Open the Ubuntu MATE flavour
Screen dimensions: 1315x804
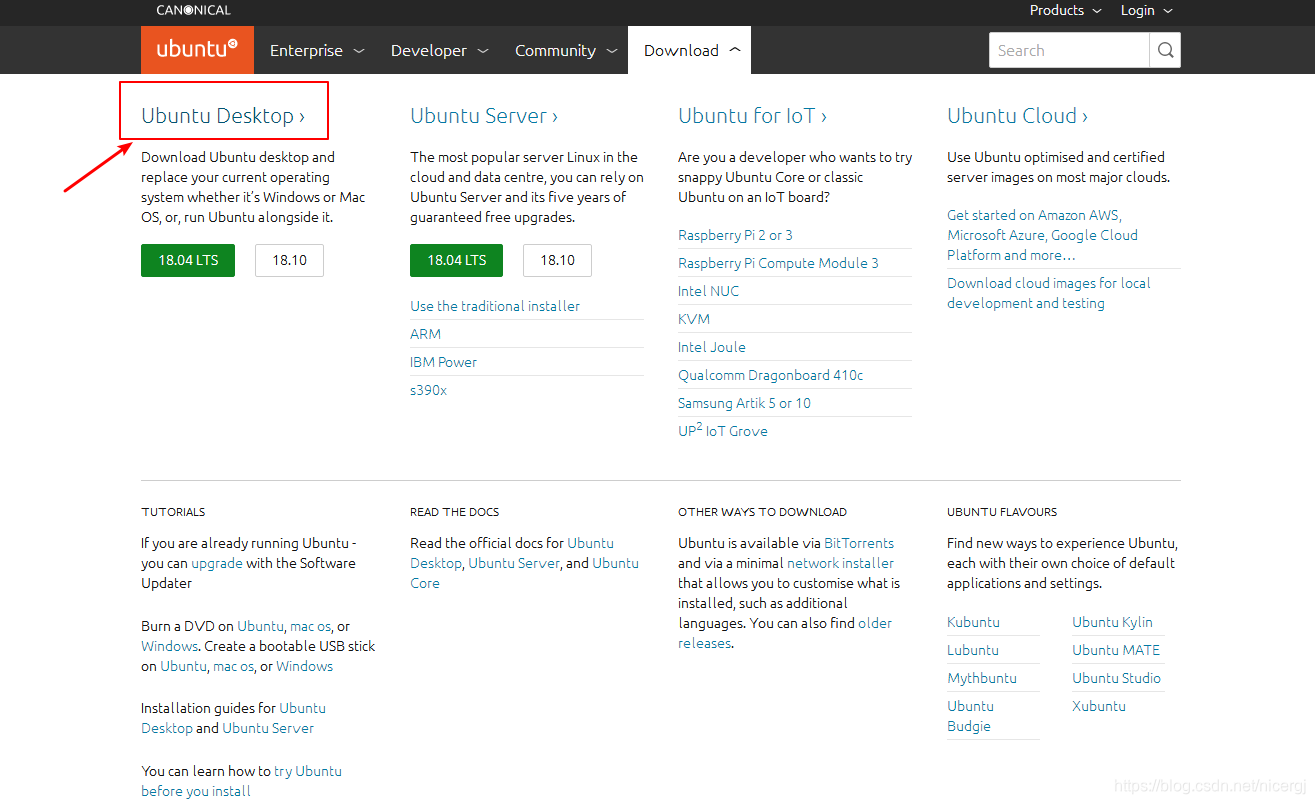[1116, 650]
